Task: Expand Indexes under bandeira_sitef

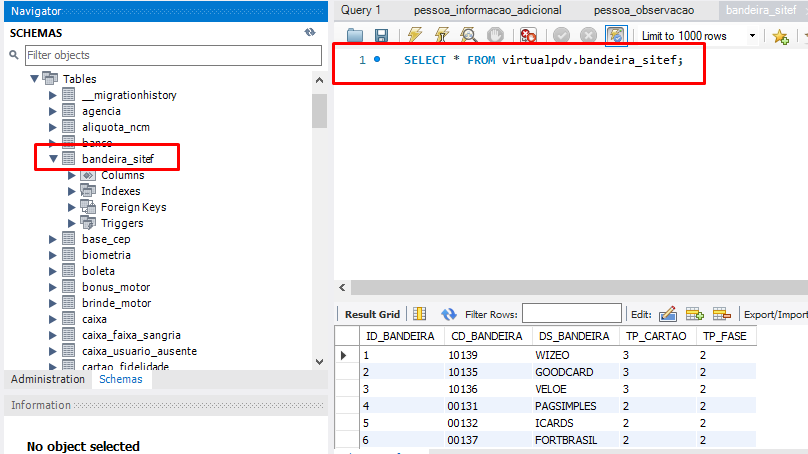Action: coord(72,191)
